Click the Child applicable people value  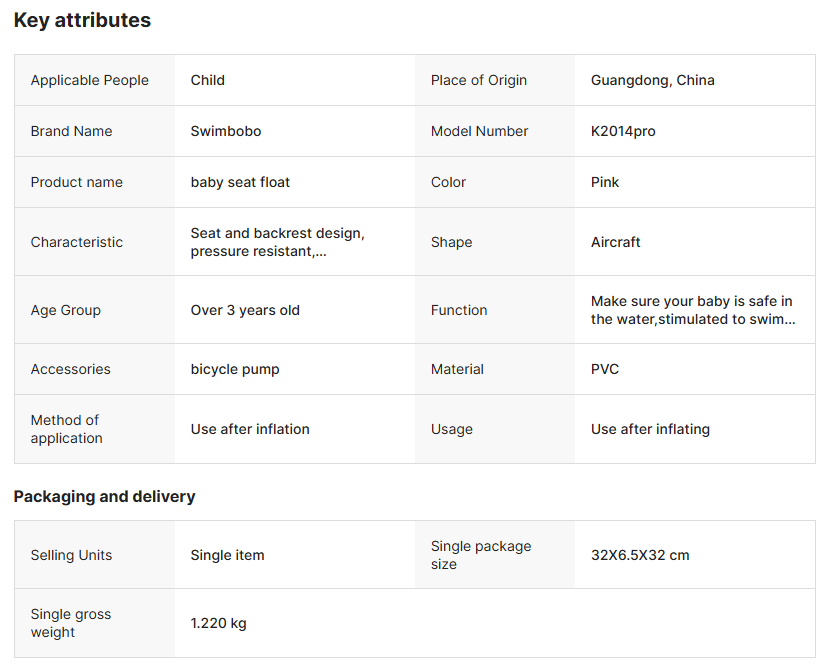207,80
